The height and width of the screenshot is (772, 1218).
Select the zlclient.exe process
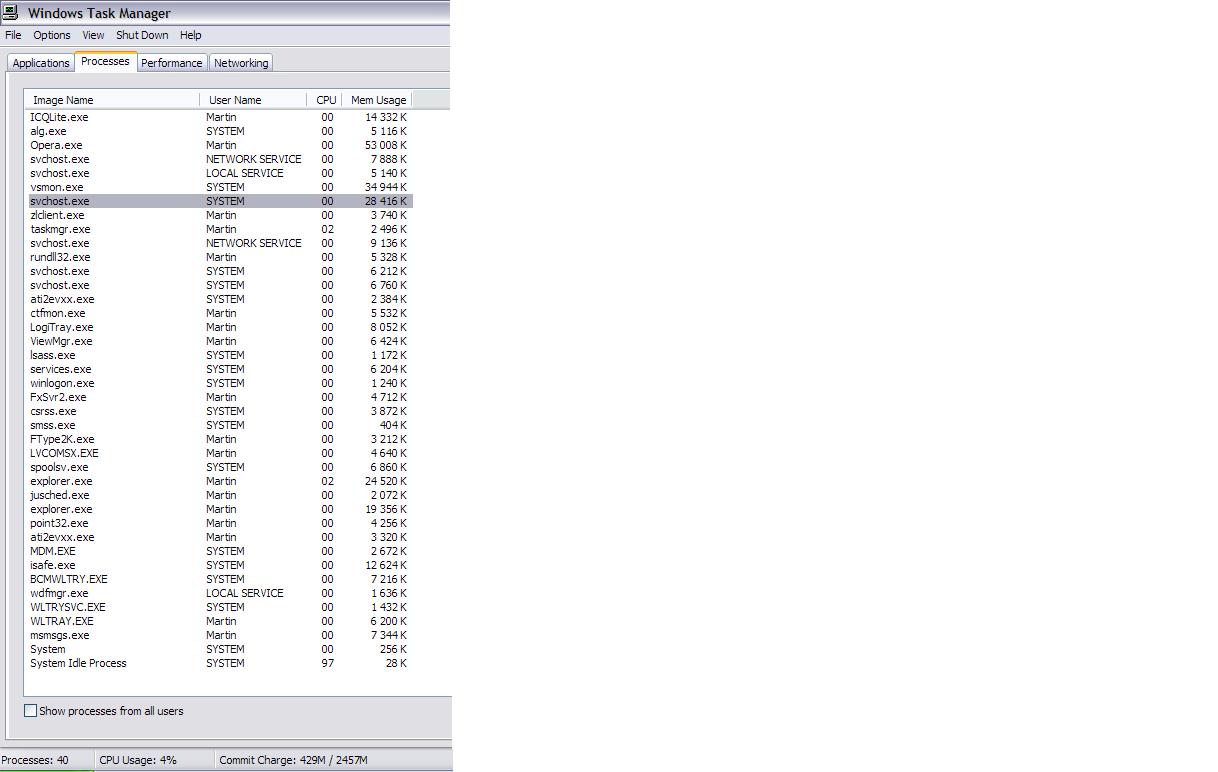[219, 215]
